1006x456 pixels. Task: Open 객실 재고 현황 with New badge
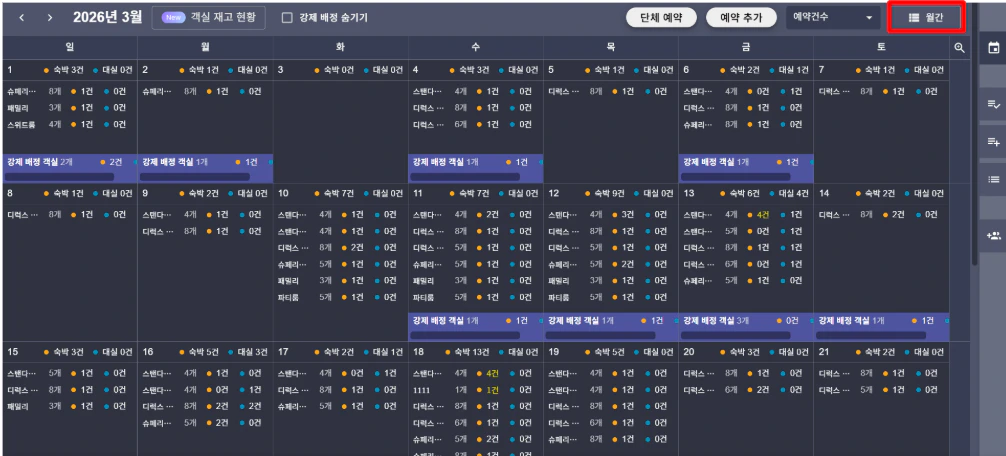(209, 17)
